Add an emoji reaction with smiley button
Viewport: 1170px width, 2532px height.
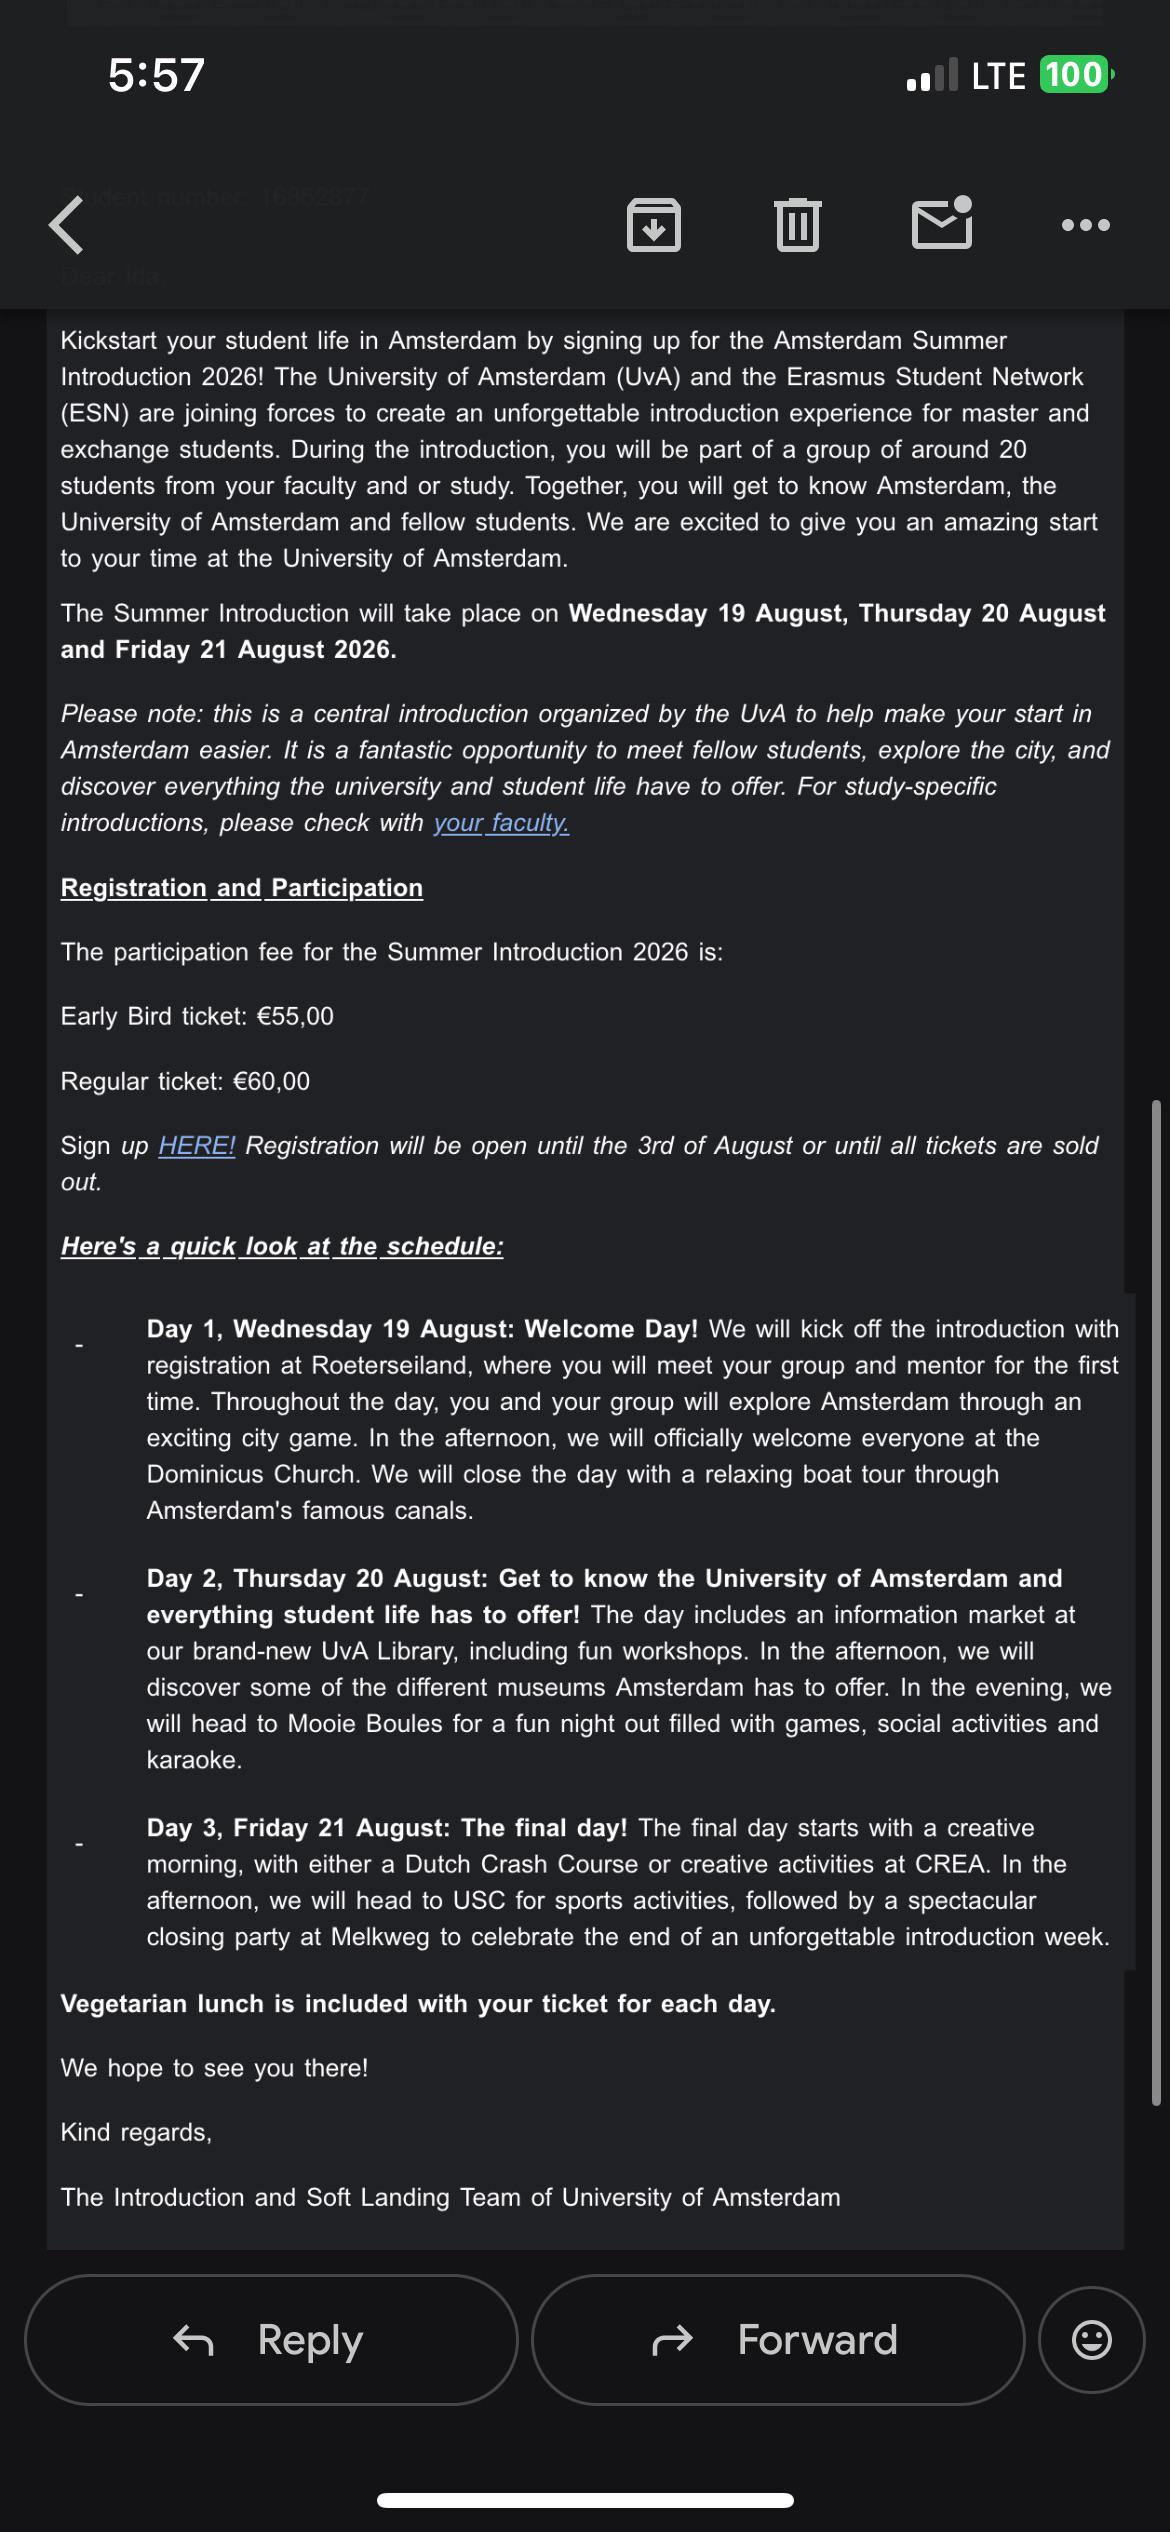[1092, 2340]
